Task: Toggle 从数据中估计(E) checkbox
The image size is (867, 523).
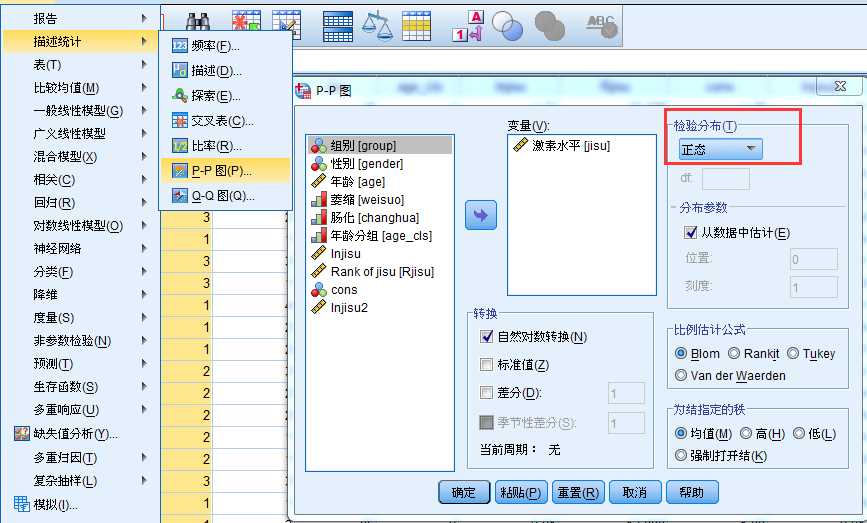Action: click(690, 232)
